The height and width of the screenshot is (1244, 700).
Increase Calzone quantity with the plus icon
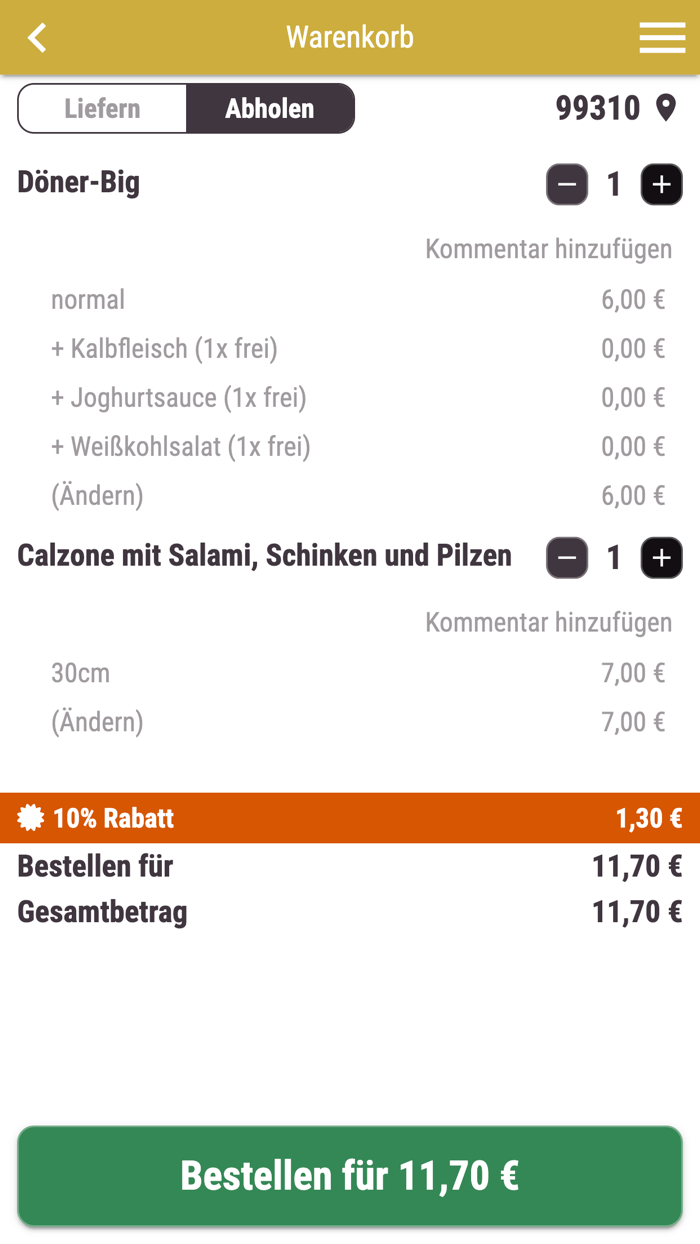click(x=662, y=557)
